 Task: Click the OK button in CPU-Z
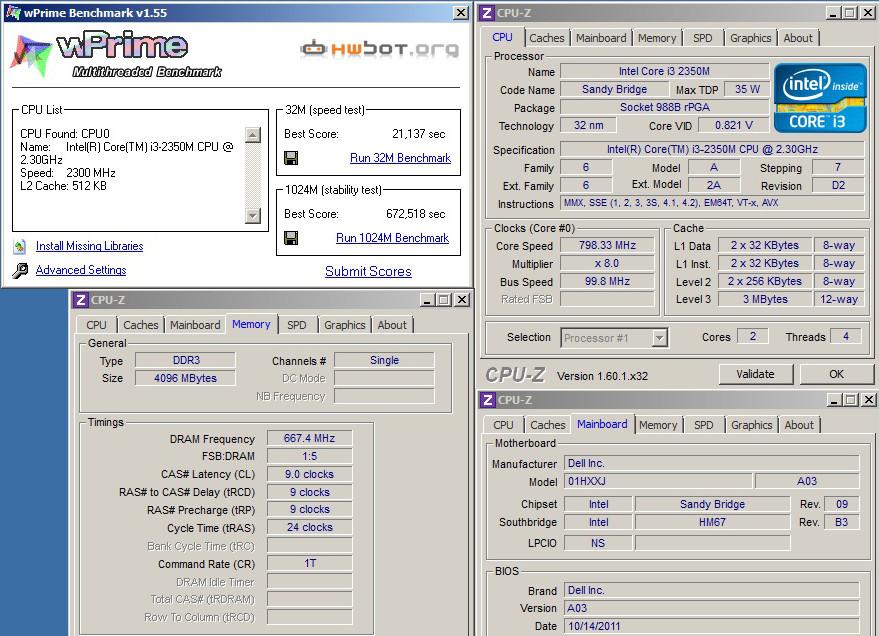click(836, 374)
